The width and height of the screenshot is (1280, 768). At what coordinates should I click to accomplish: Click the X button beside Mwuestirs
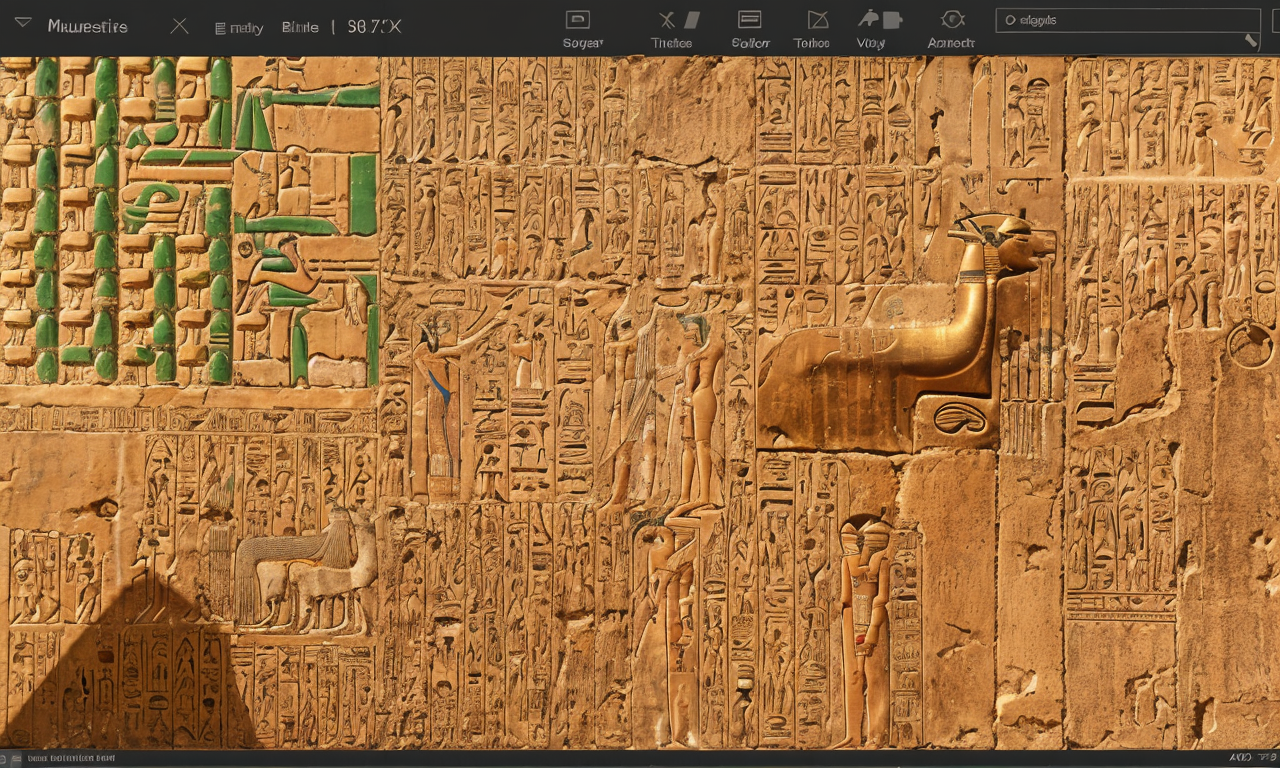pyautogui.click(x=178, y=27)
